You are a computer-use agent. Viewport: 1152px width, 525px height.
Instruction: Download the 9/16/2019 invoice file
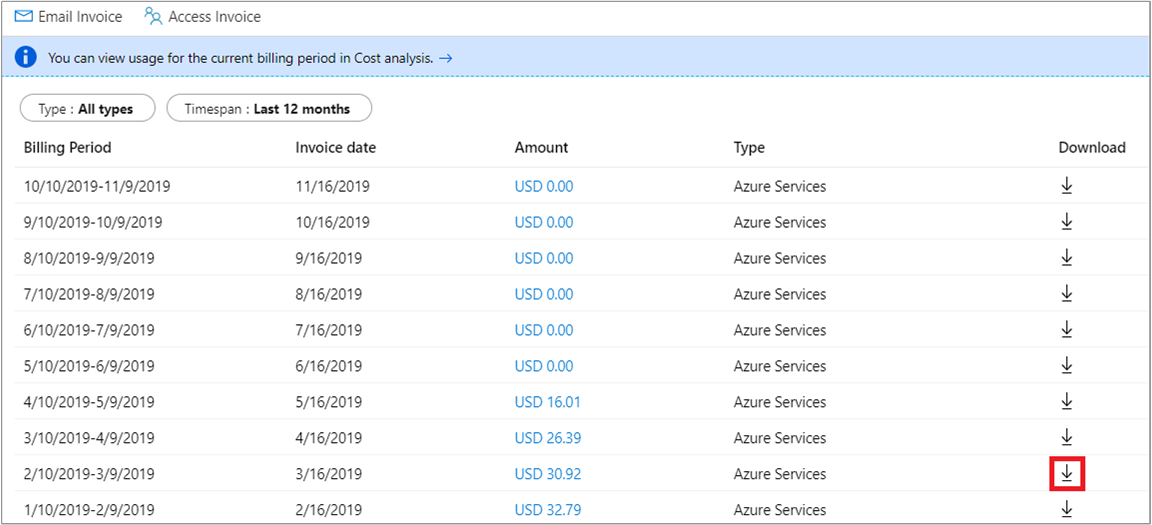[1067, 258]
